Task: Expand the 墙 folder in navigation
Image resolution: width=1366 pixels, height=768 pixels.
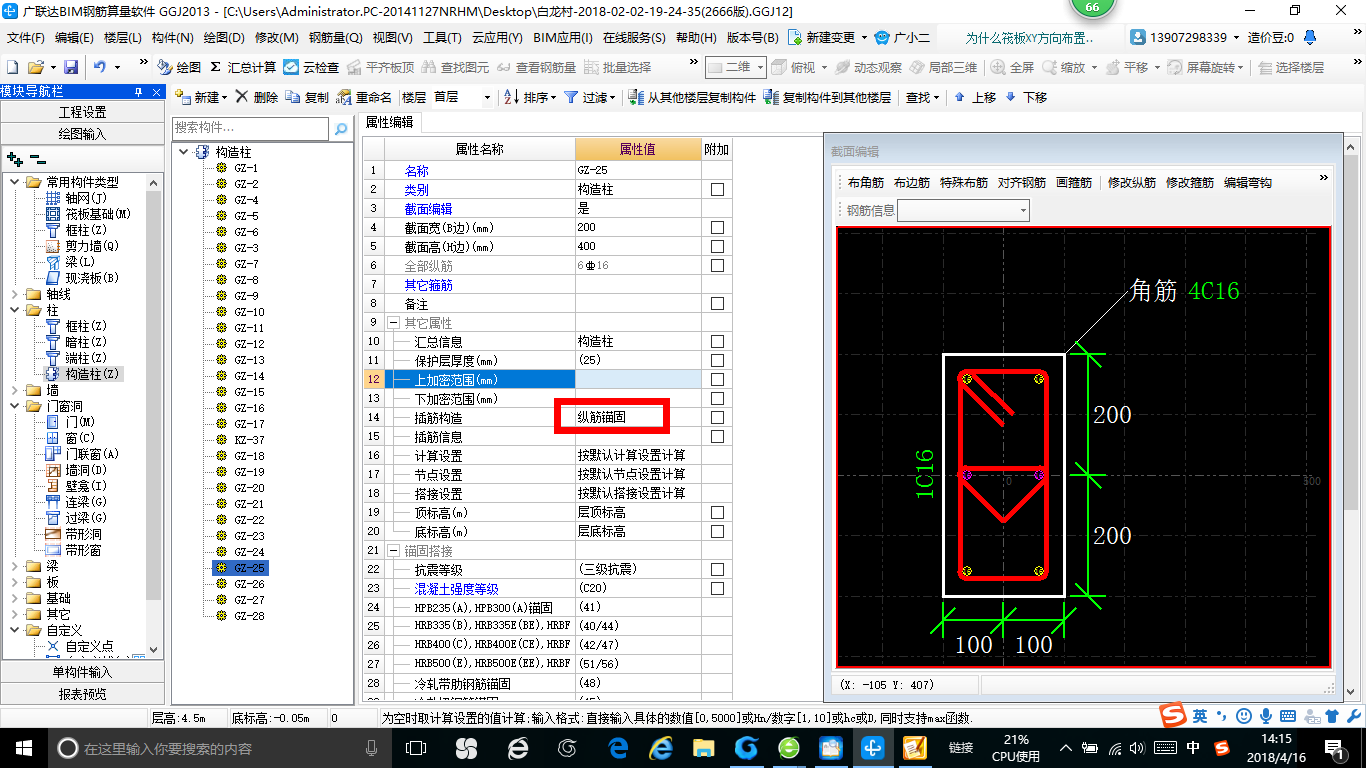Action: point(15,390)
